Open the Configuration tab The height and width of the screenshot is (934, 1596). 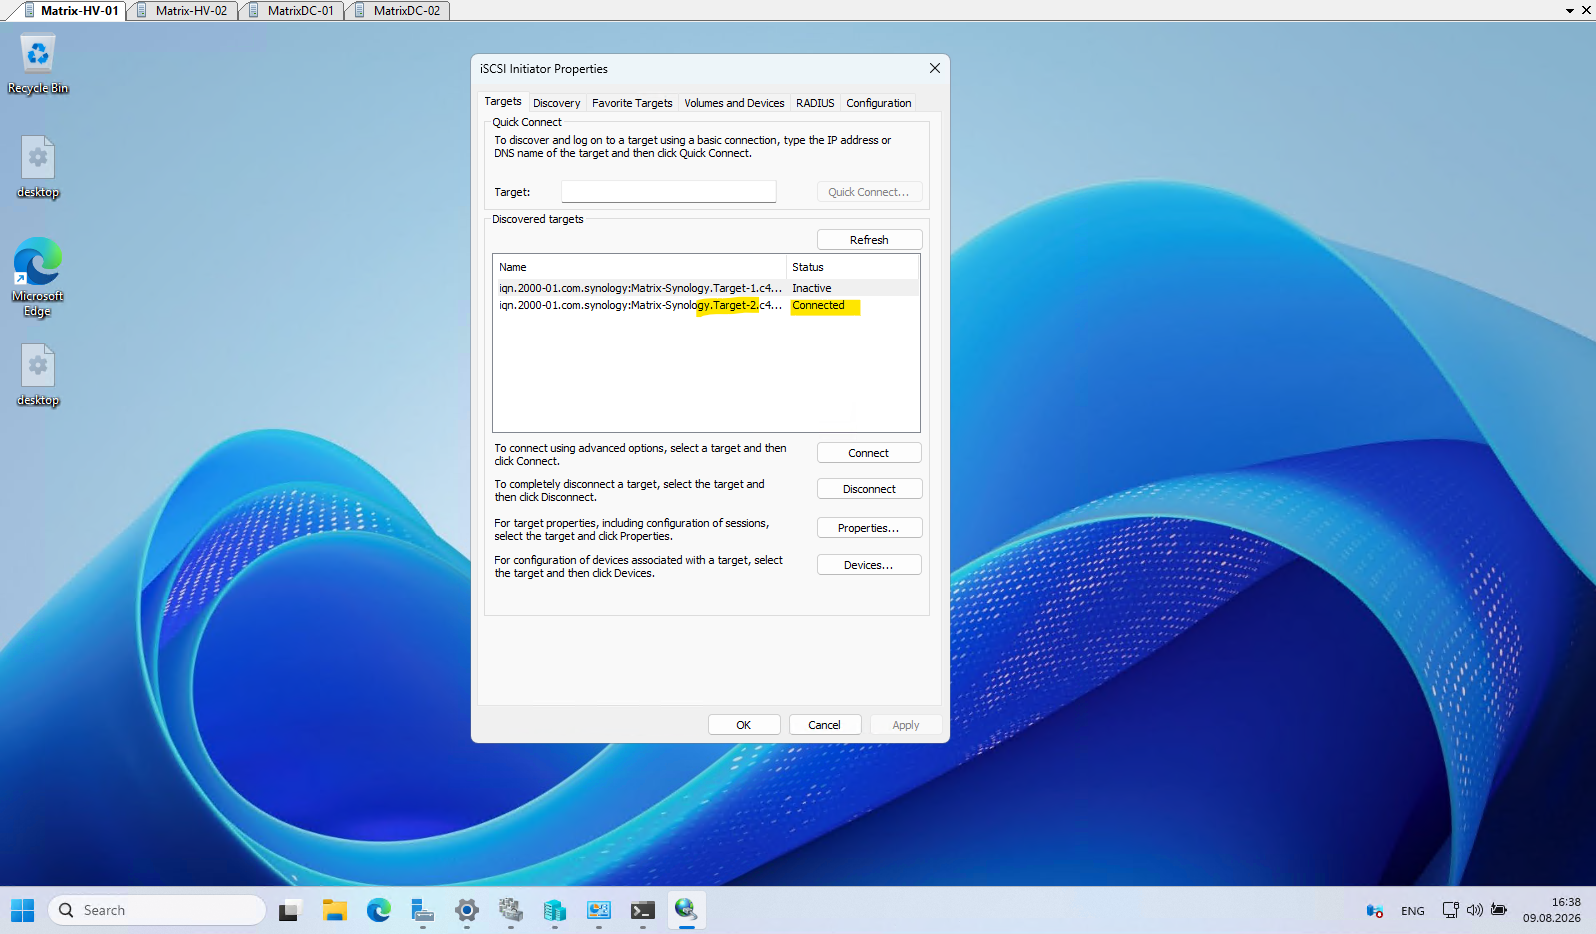878,103
